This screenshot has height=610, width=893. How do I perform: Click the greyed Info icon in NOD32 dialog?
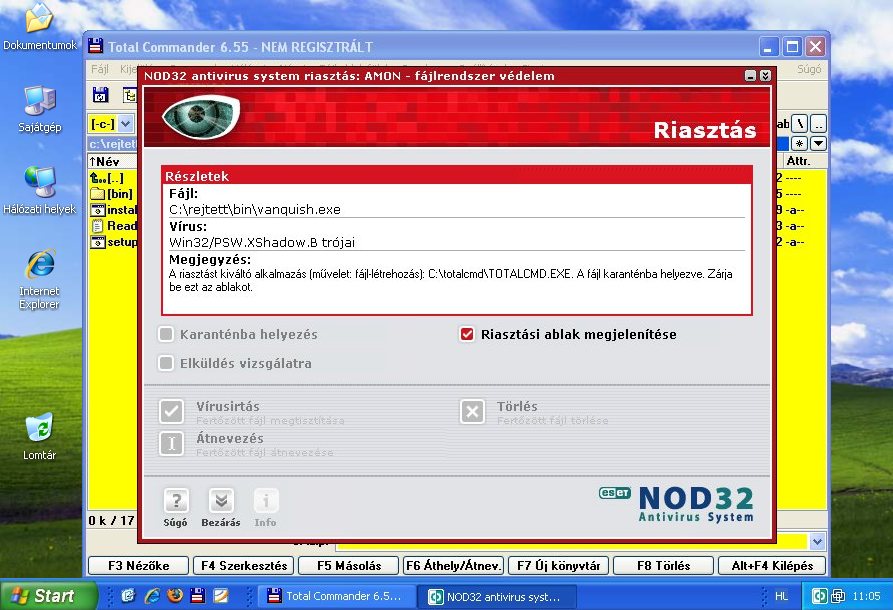[x=265, y=502]
